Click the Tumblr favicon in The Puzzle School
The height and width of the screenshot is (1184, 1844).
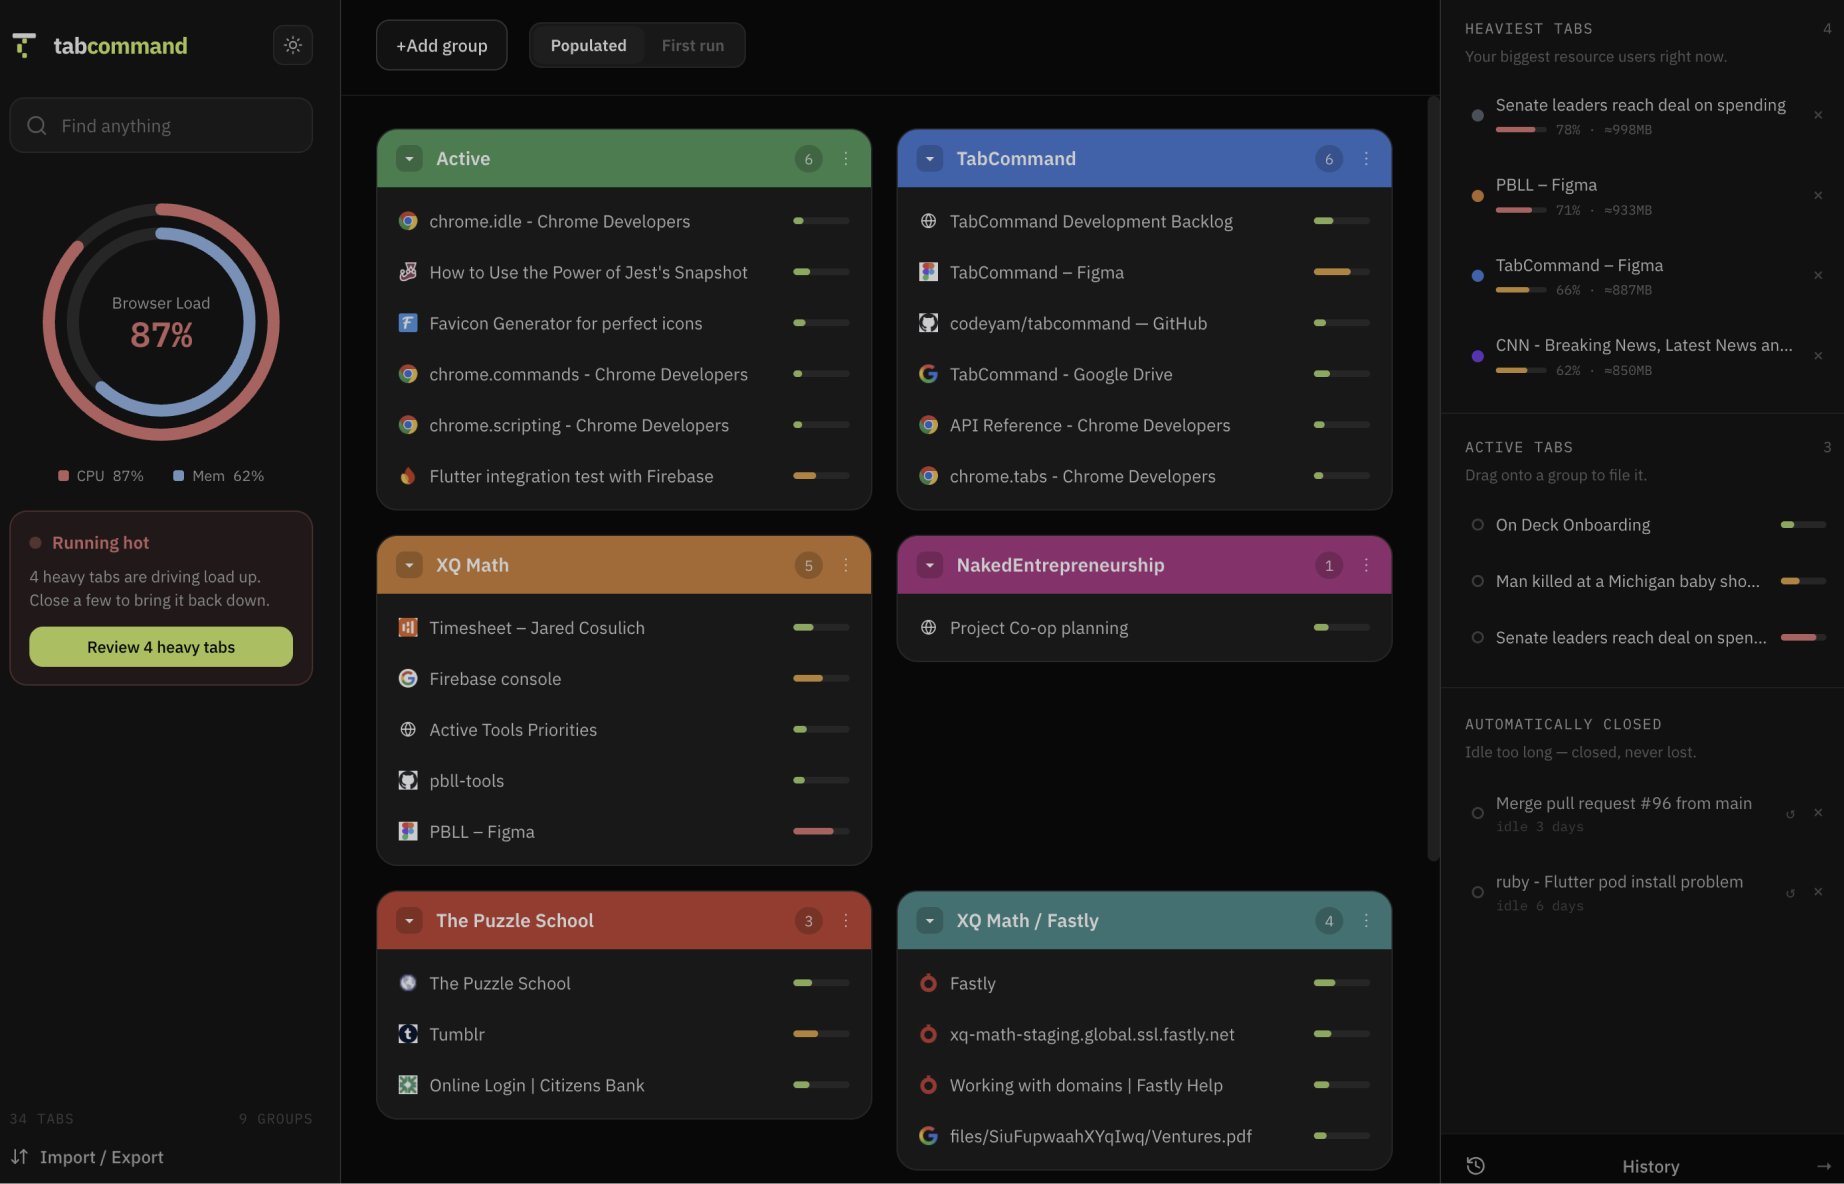click(408, 1034)
